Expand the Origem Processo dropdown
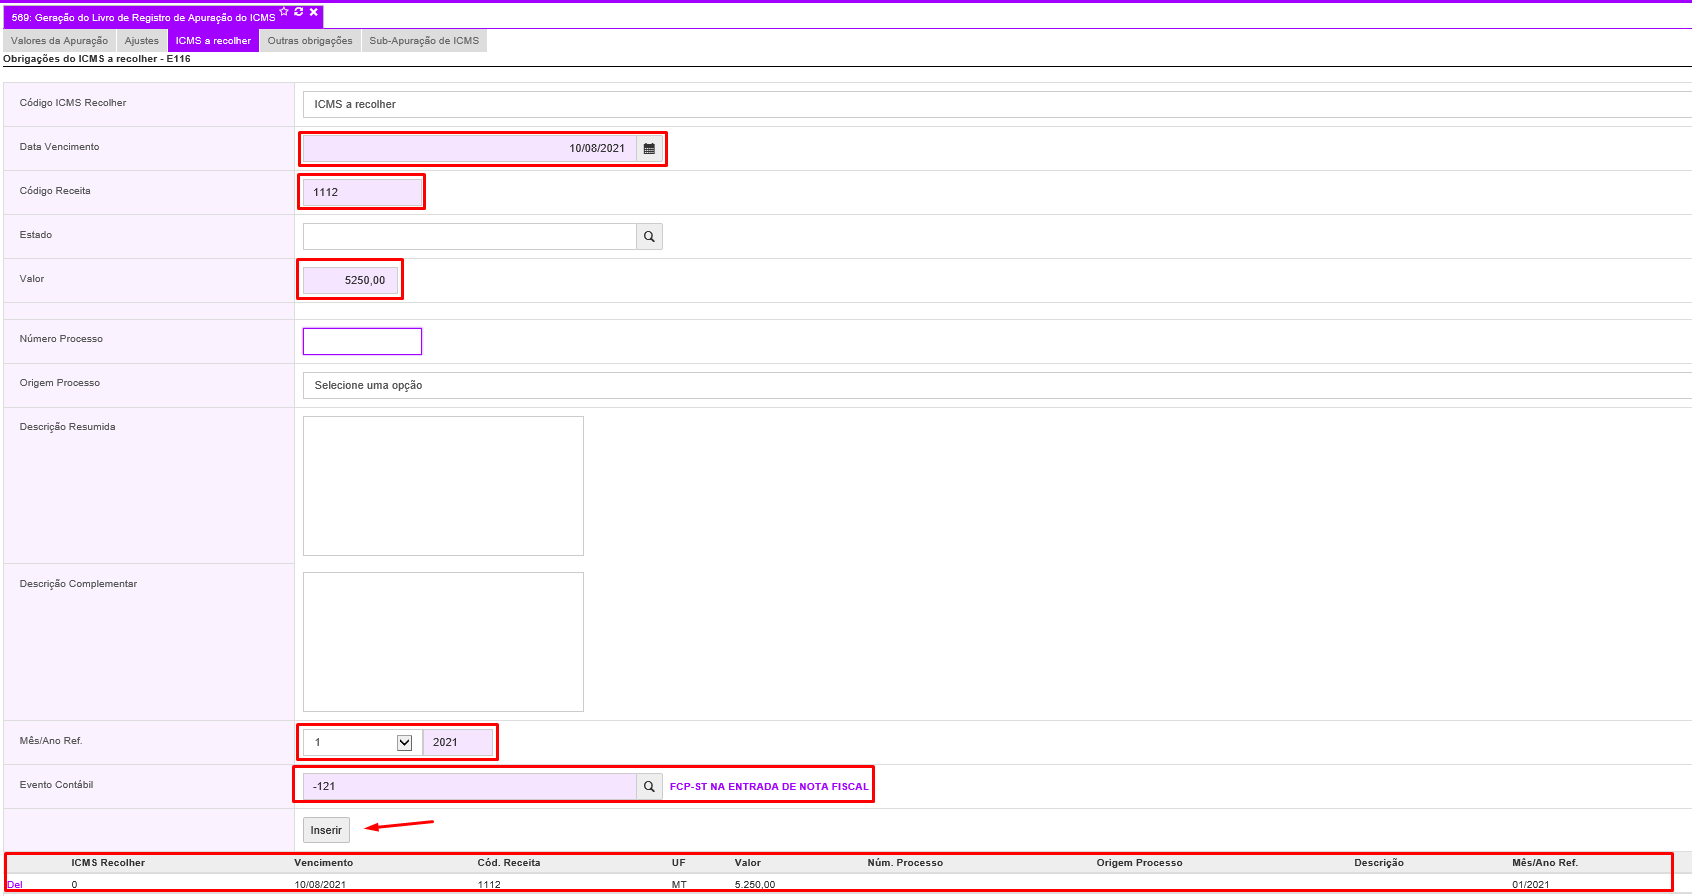Viewport: 1692px width, 896px height. (x=997, y=385)
